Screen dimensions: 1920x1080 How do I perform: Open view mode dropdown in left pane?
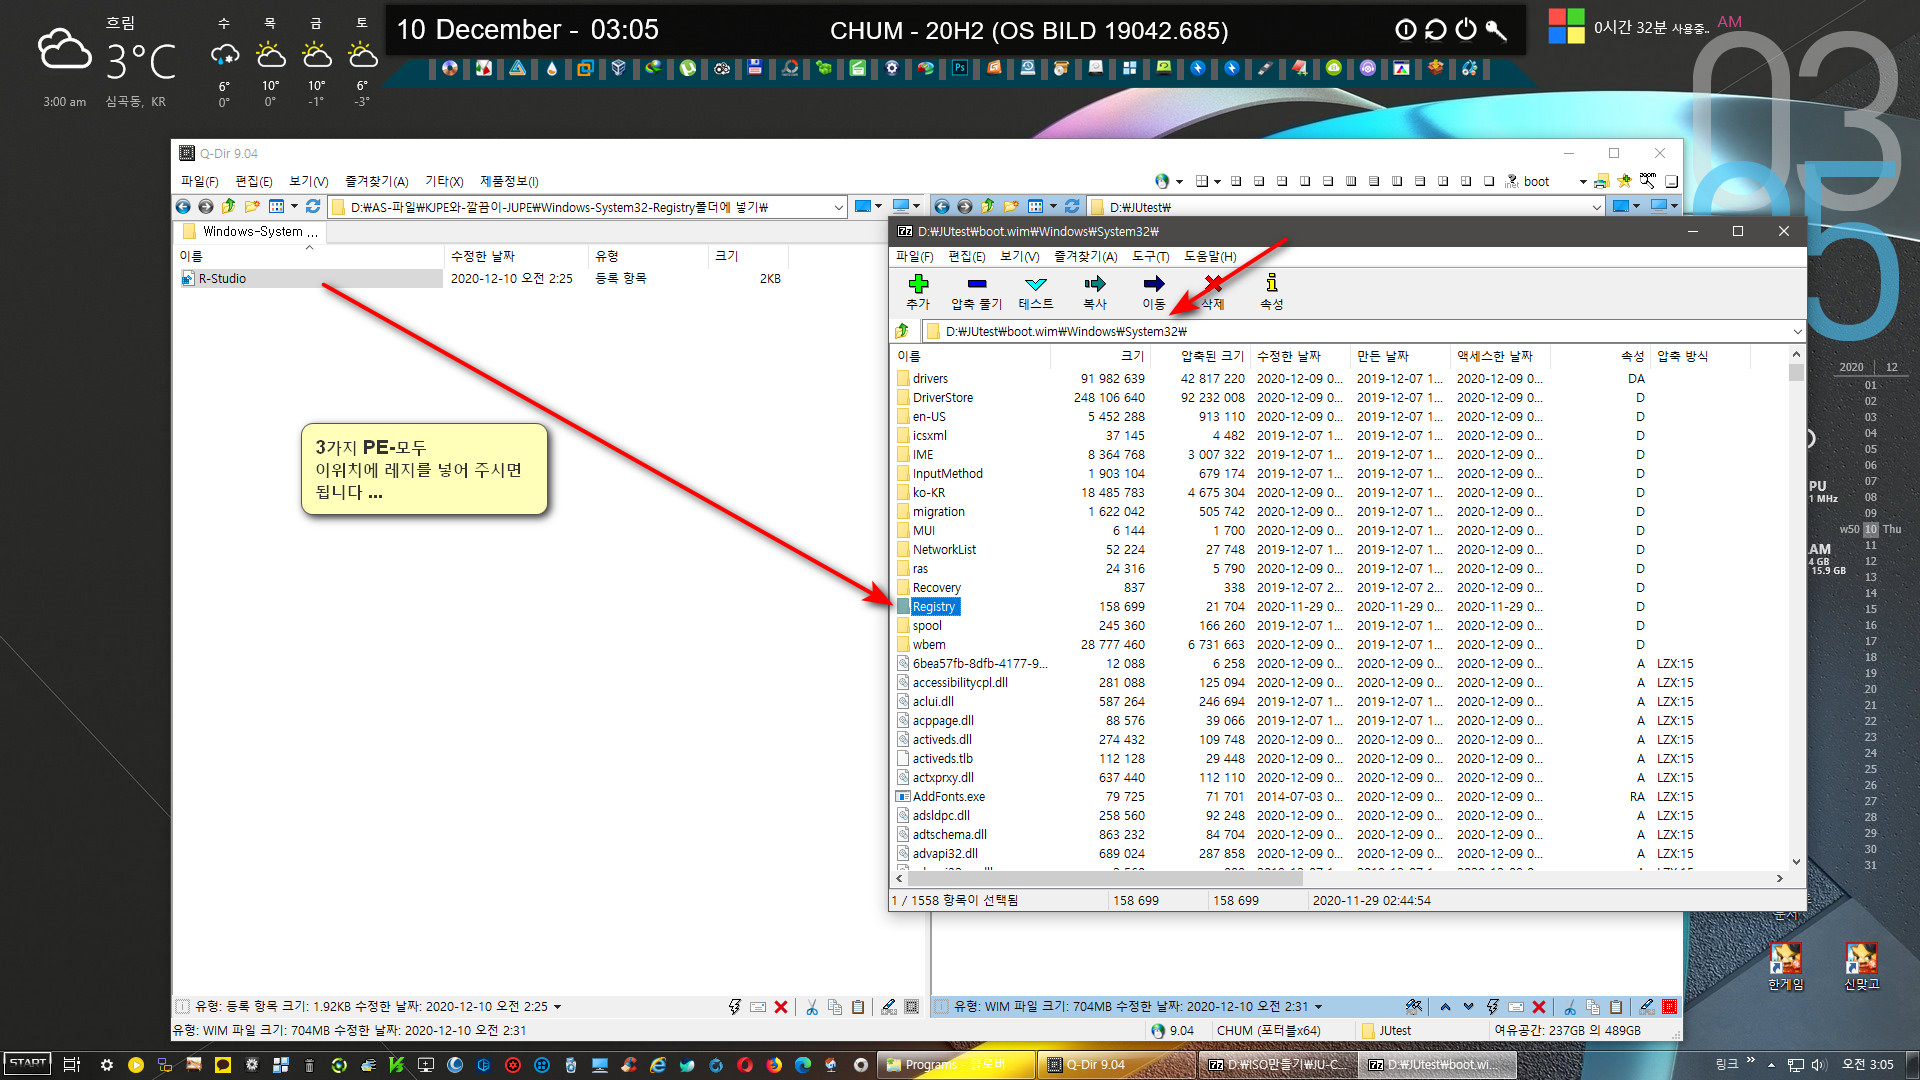(x=294, y=206)
